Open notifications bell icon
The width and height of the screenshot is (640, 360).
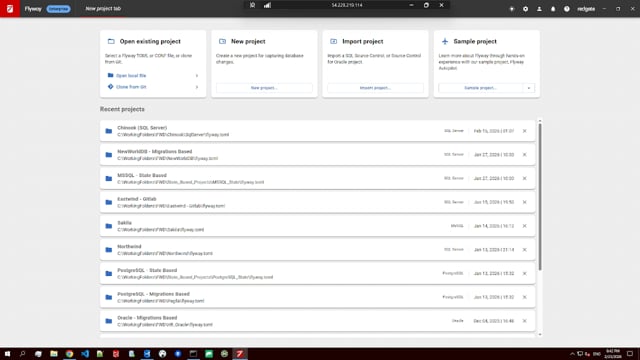point(553,9)
